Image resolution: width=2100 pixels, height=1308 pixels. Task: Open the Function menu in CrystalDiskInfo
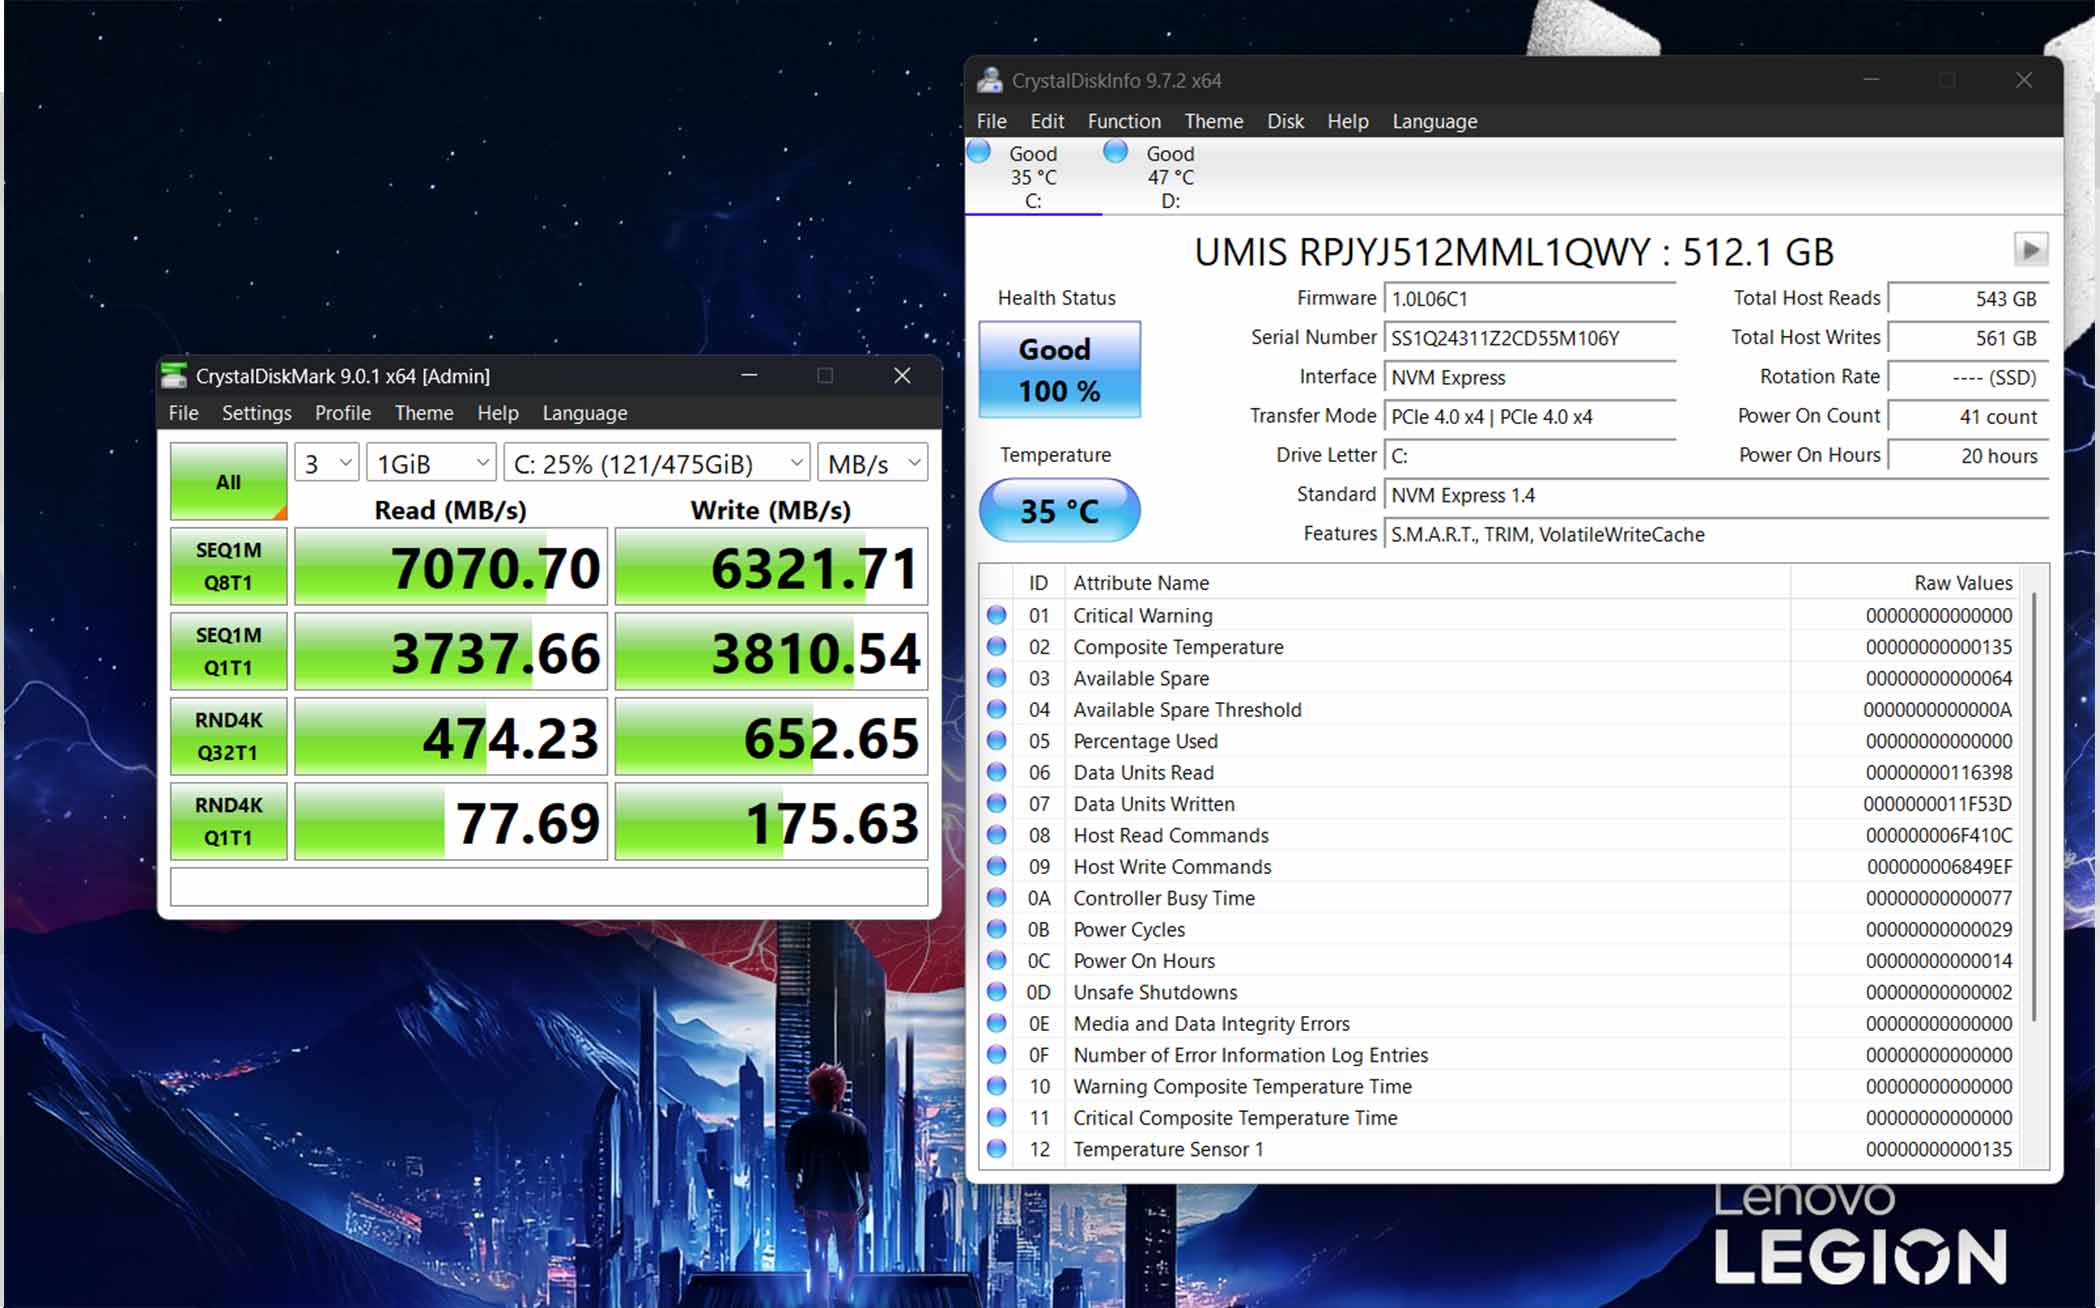(x=1124, y=121)
